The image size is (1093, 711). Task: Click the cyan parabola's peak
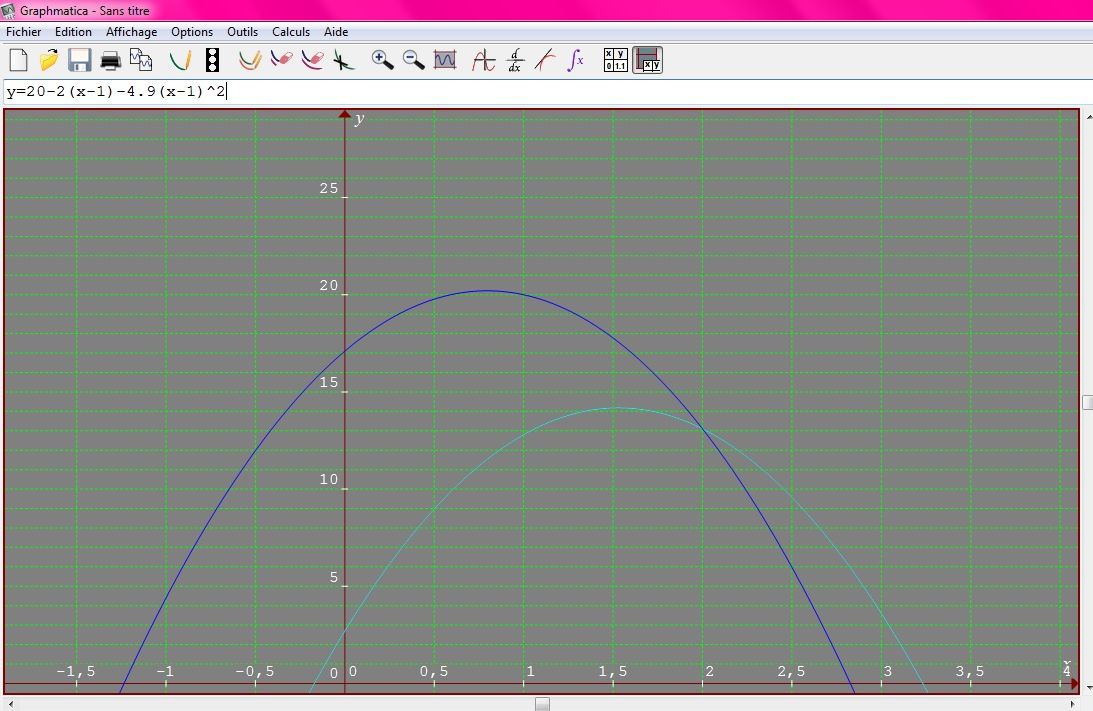(x=616, y=408)
